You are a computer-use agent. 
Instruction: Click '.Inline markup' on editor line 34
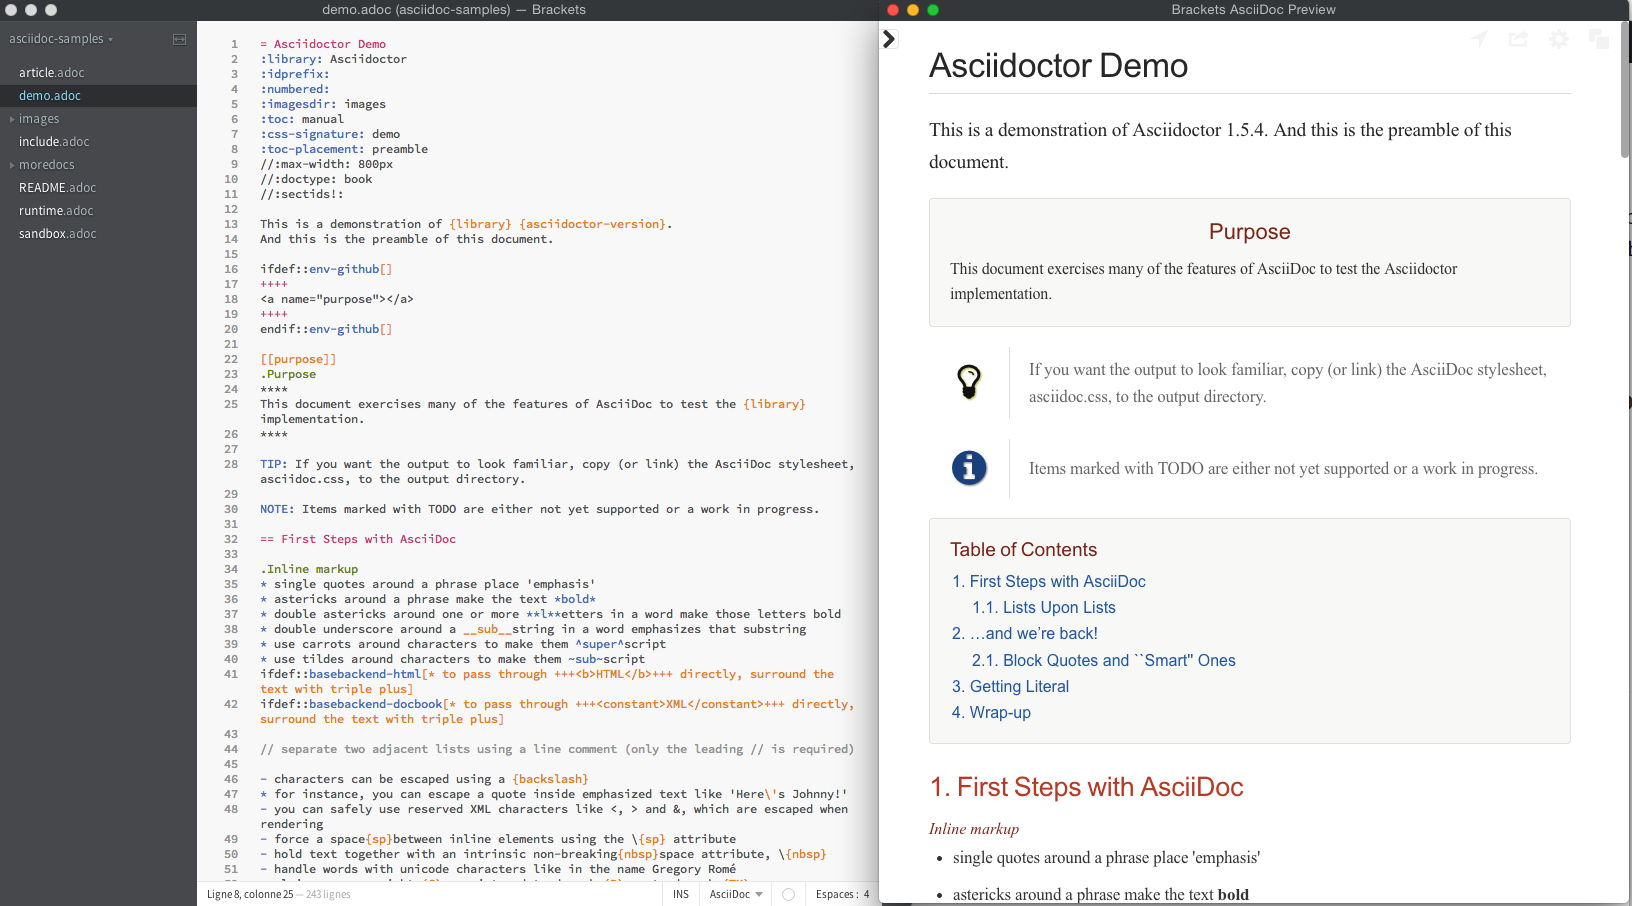pyautogui.click(x=309, y=569)
